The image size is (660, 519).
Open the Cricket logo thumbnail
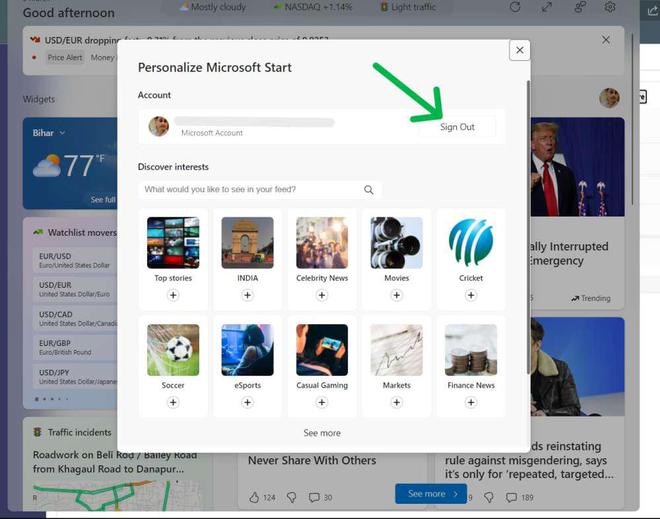tap(471, 242)
